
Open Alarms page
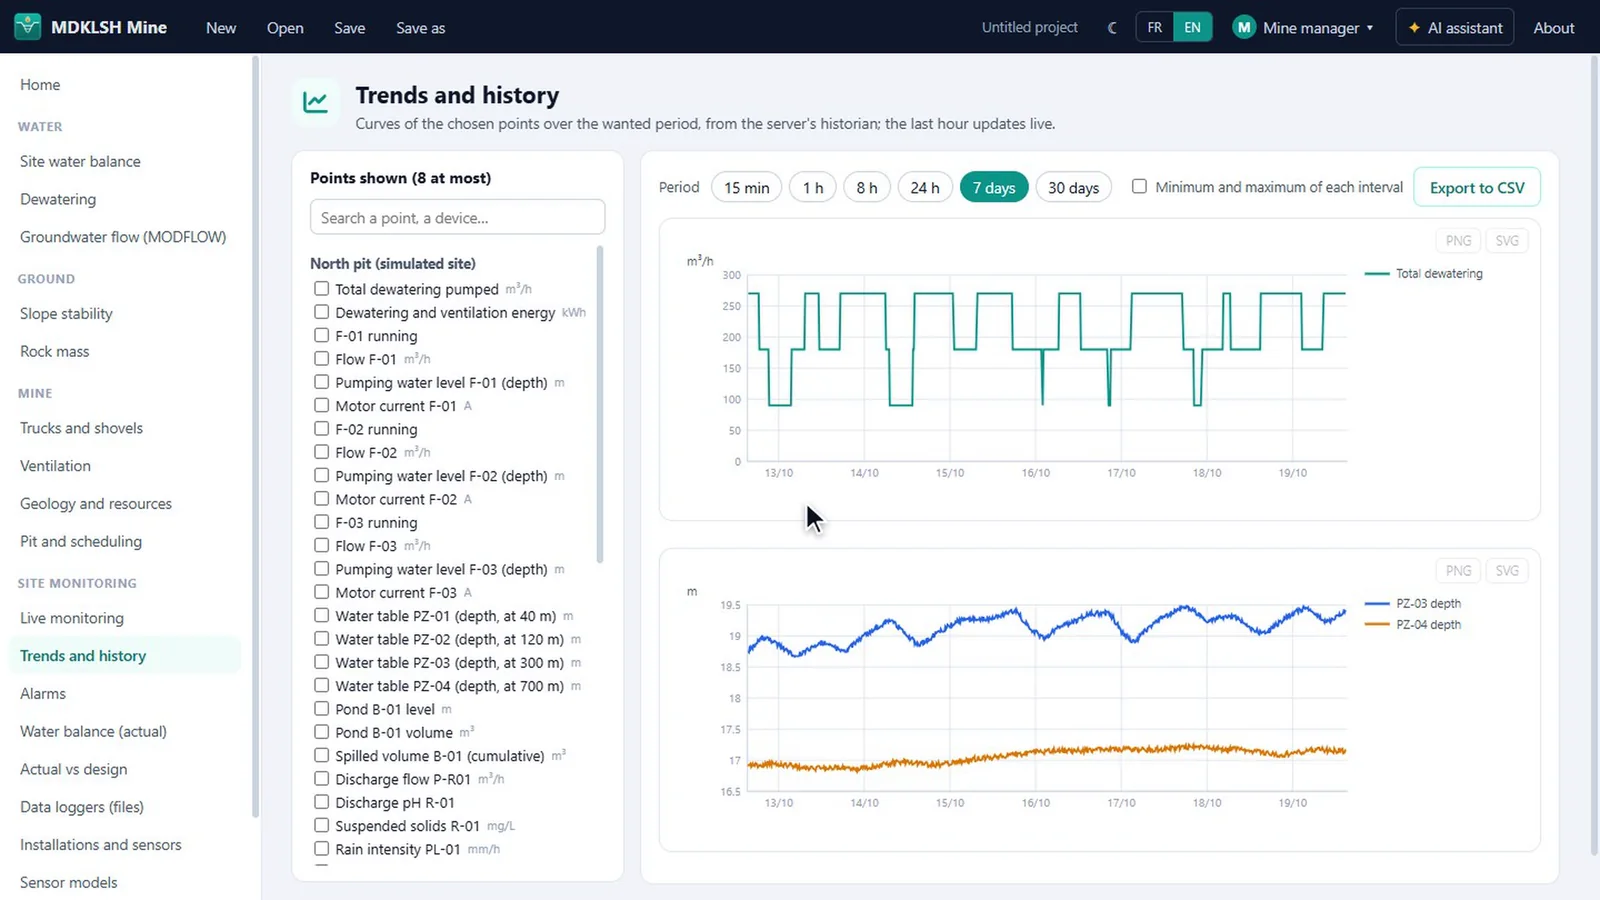(x=43, y=693)
